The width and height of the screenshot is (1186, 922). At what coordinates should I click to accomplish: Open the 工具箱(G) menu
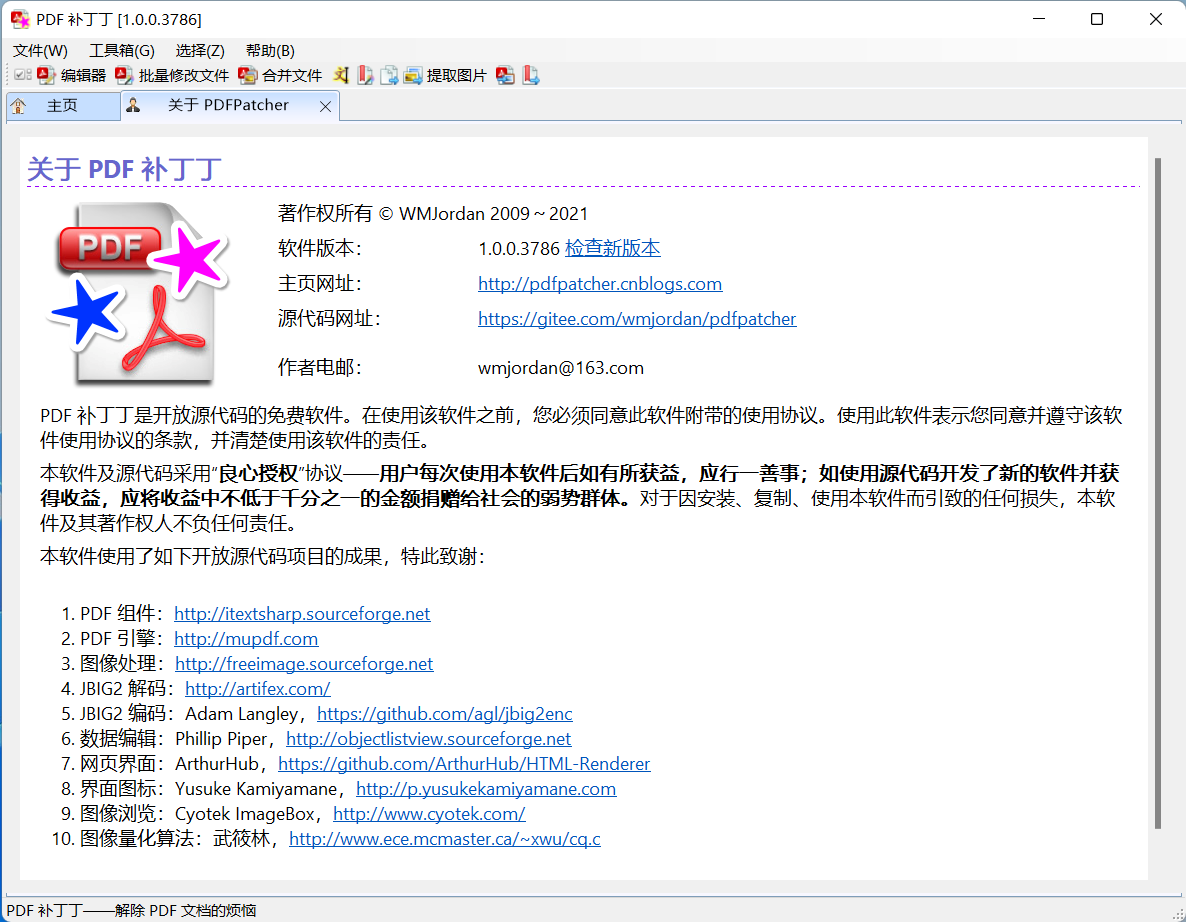coord(120,50)
